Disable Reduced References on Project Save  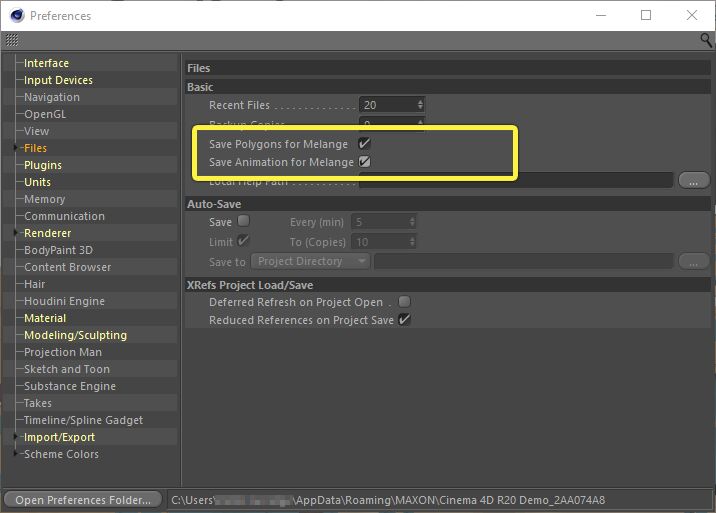[x=404, y=320]
